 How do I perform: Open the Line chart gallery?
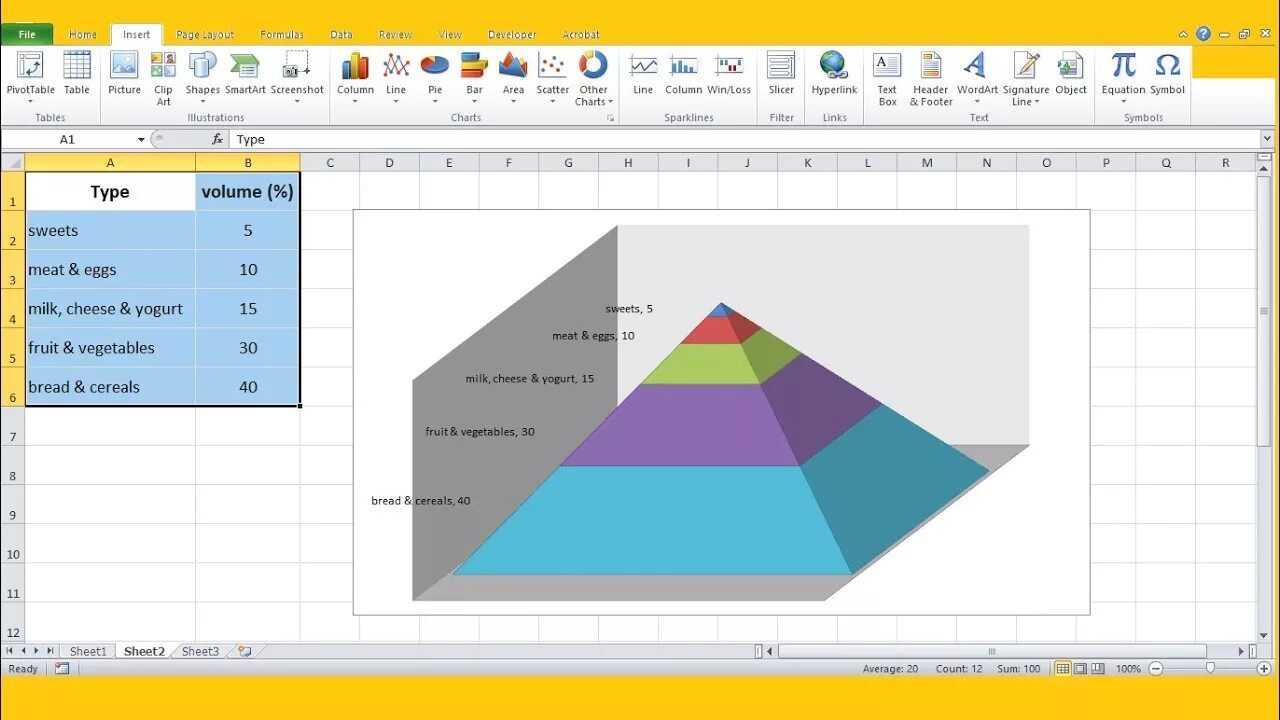tap(396, 77)
